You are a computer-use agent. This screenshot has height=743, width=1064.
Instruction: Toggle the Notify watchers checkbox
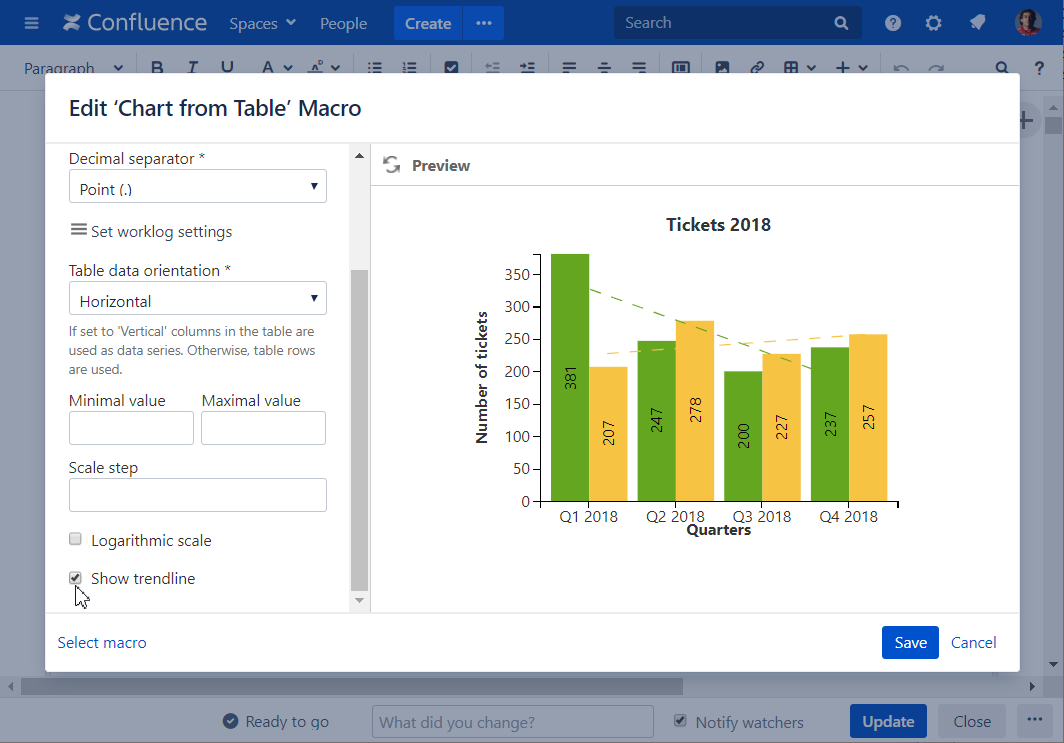tap(681, 721)
